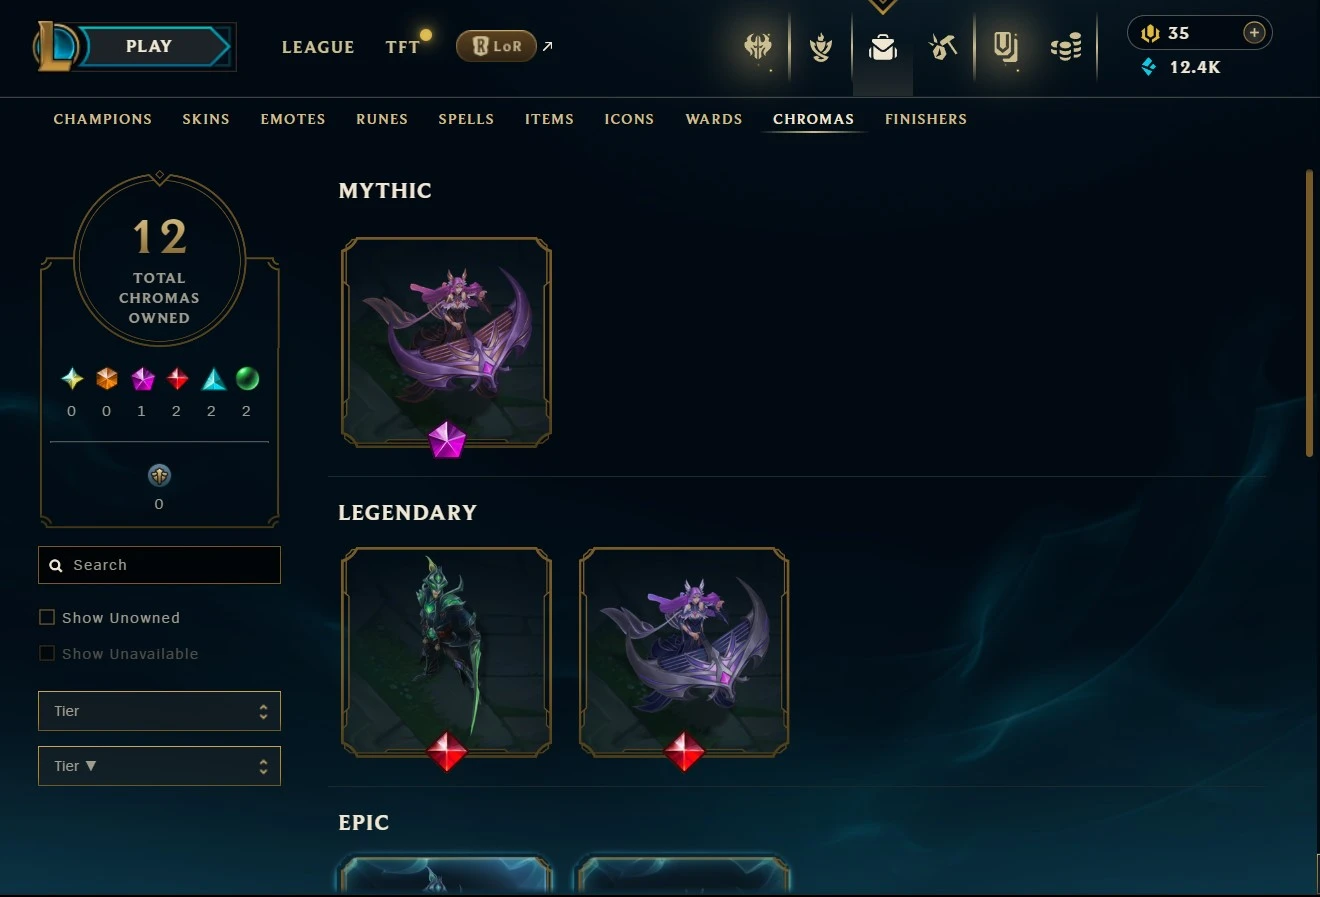Select the Emotes tab

coord(293,119)
